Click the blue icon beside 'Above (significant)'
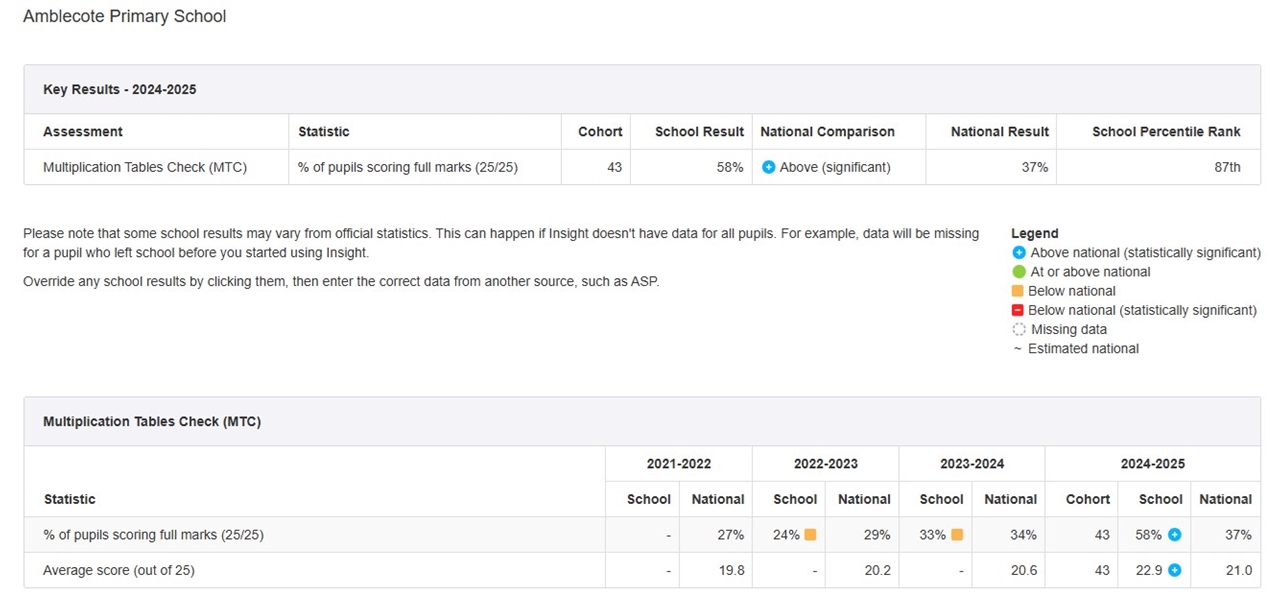This screenshot has width=1280, height=596. click(x=768, y=167)
